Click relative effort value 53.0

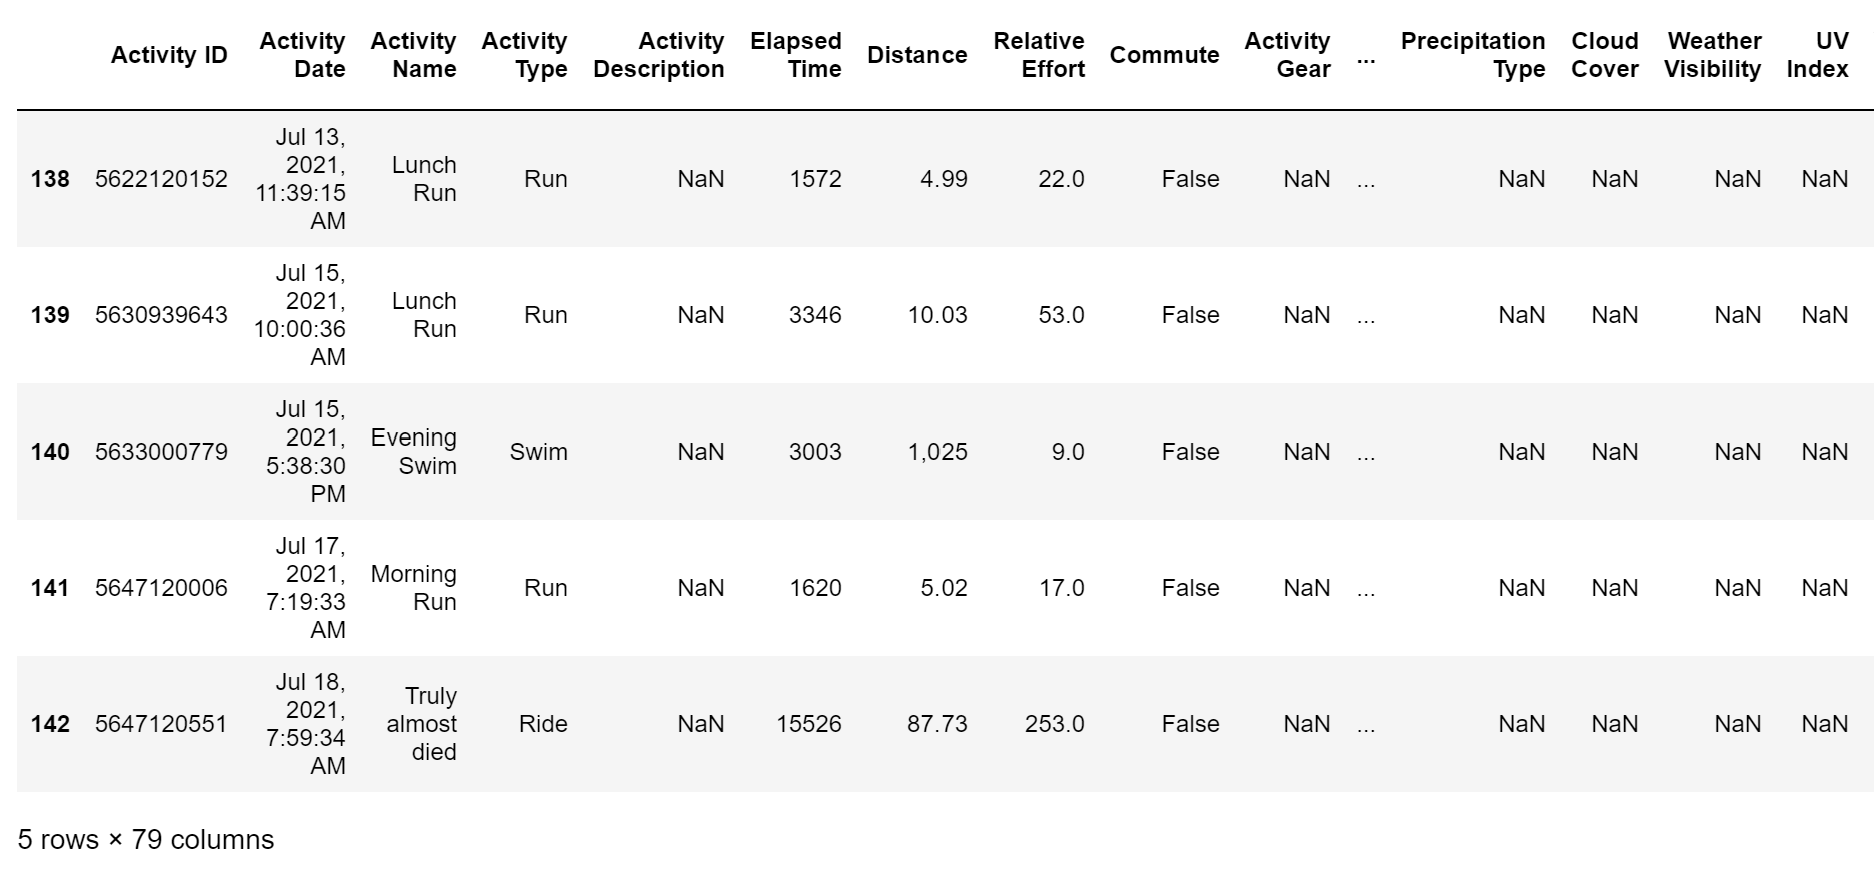(x=1061, y=315)
